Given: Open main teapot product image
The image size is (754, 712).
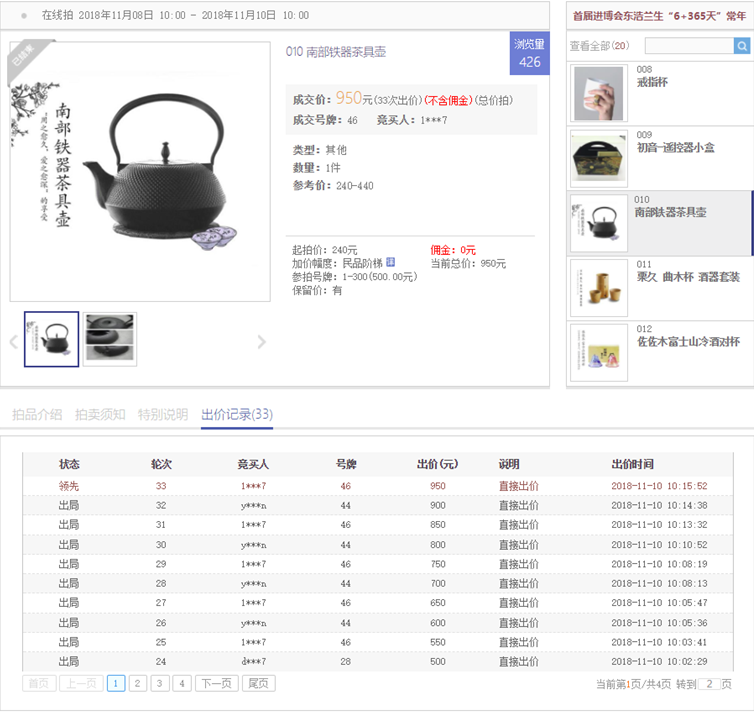Looking at the screenshot, I should (x=140, y=172).
